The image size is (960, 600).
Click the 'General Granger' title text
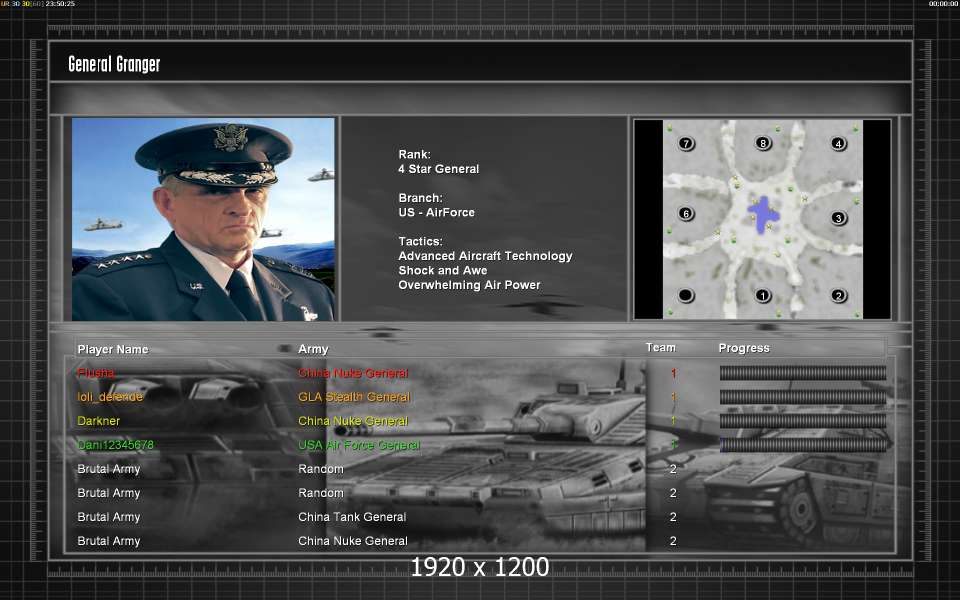click(x=114, y=64)
